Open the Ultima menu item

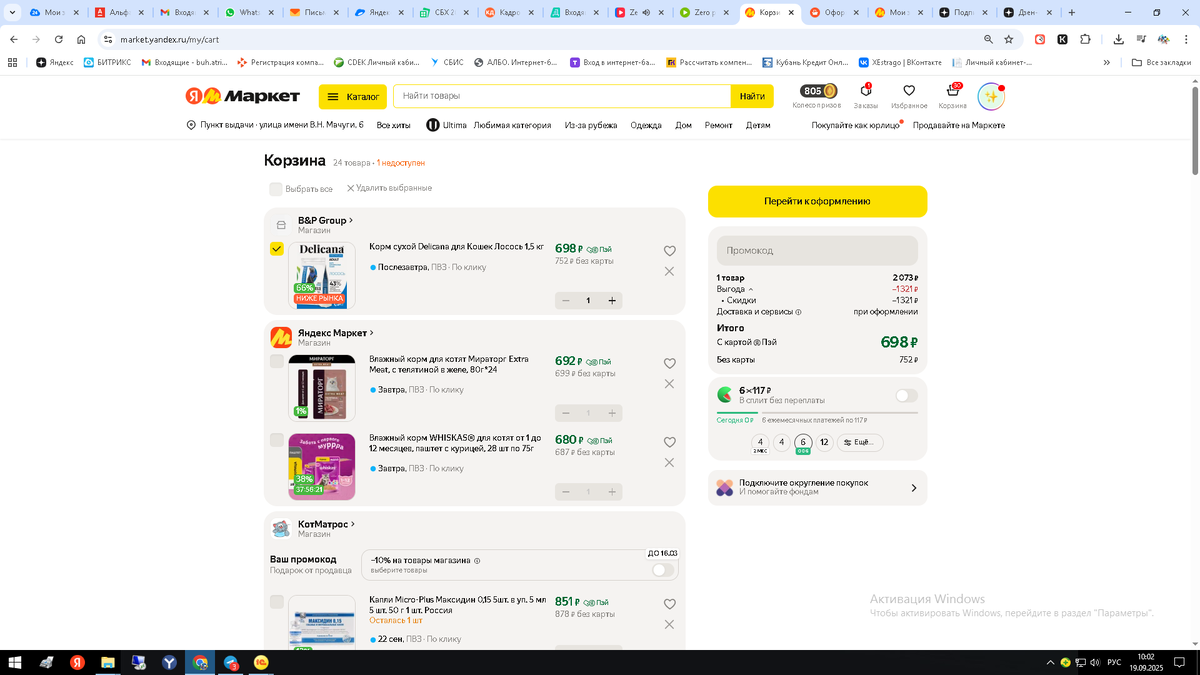[447, 125]
